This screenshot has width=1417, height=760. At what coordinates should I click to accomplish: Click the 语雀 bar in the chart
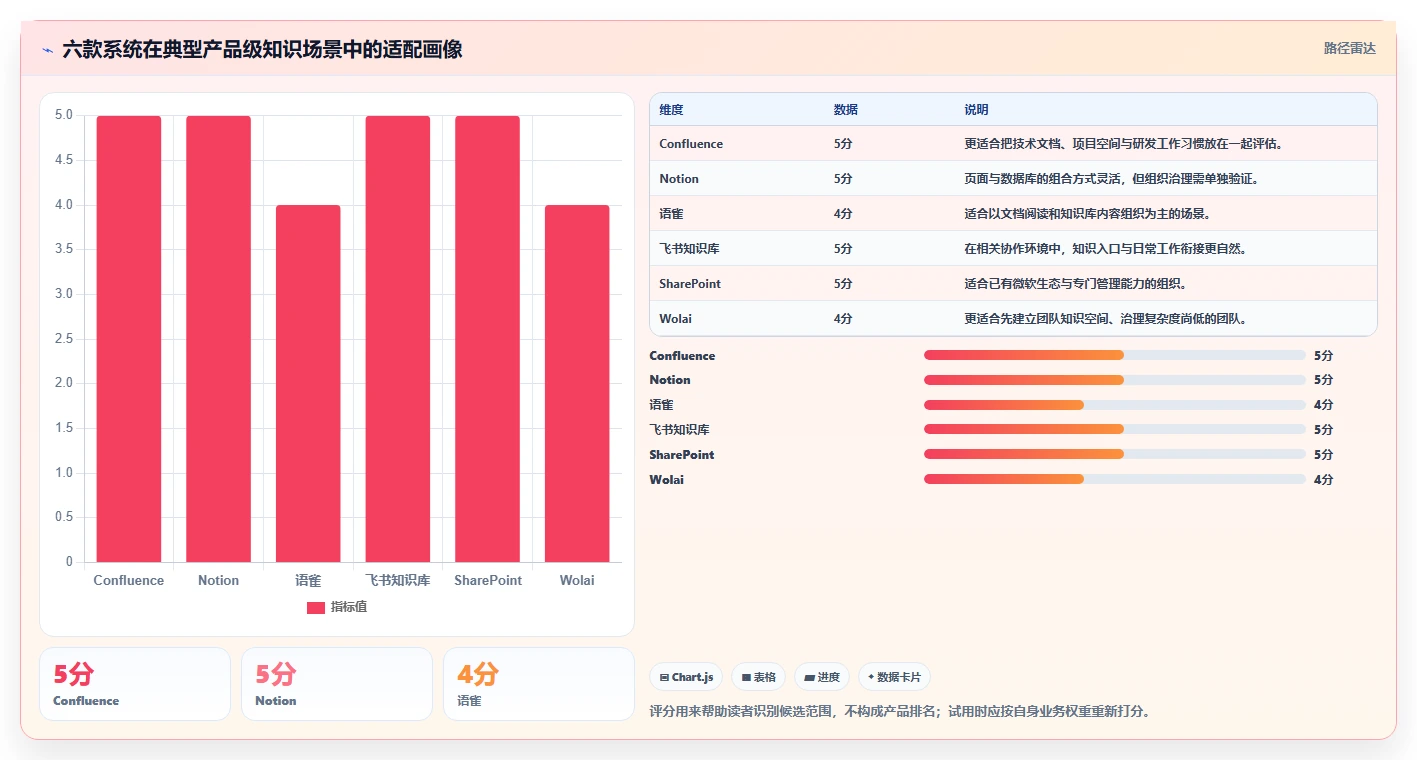pos(308,384)
